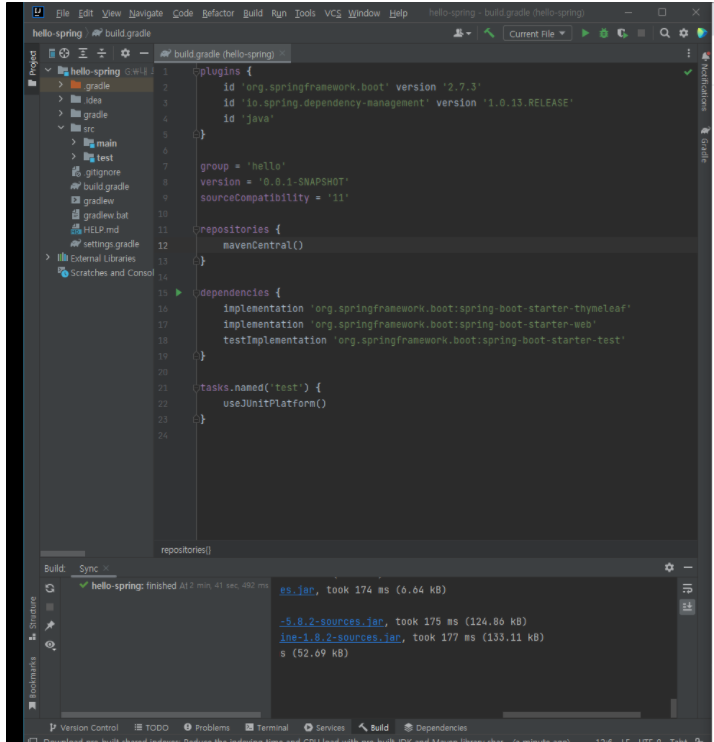Click the Select Opened File target icon
The height and width of the screenshot is (742, 714).
(65, 53)
